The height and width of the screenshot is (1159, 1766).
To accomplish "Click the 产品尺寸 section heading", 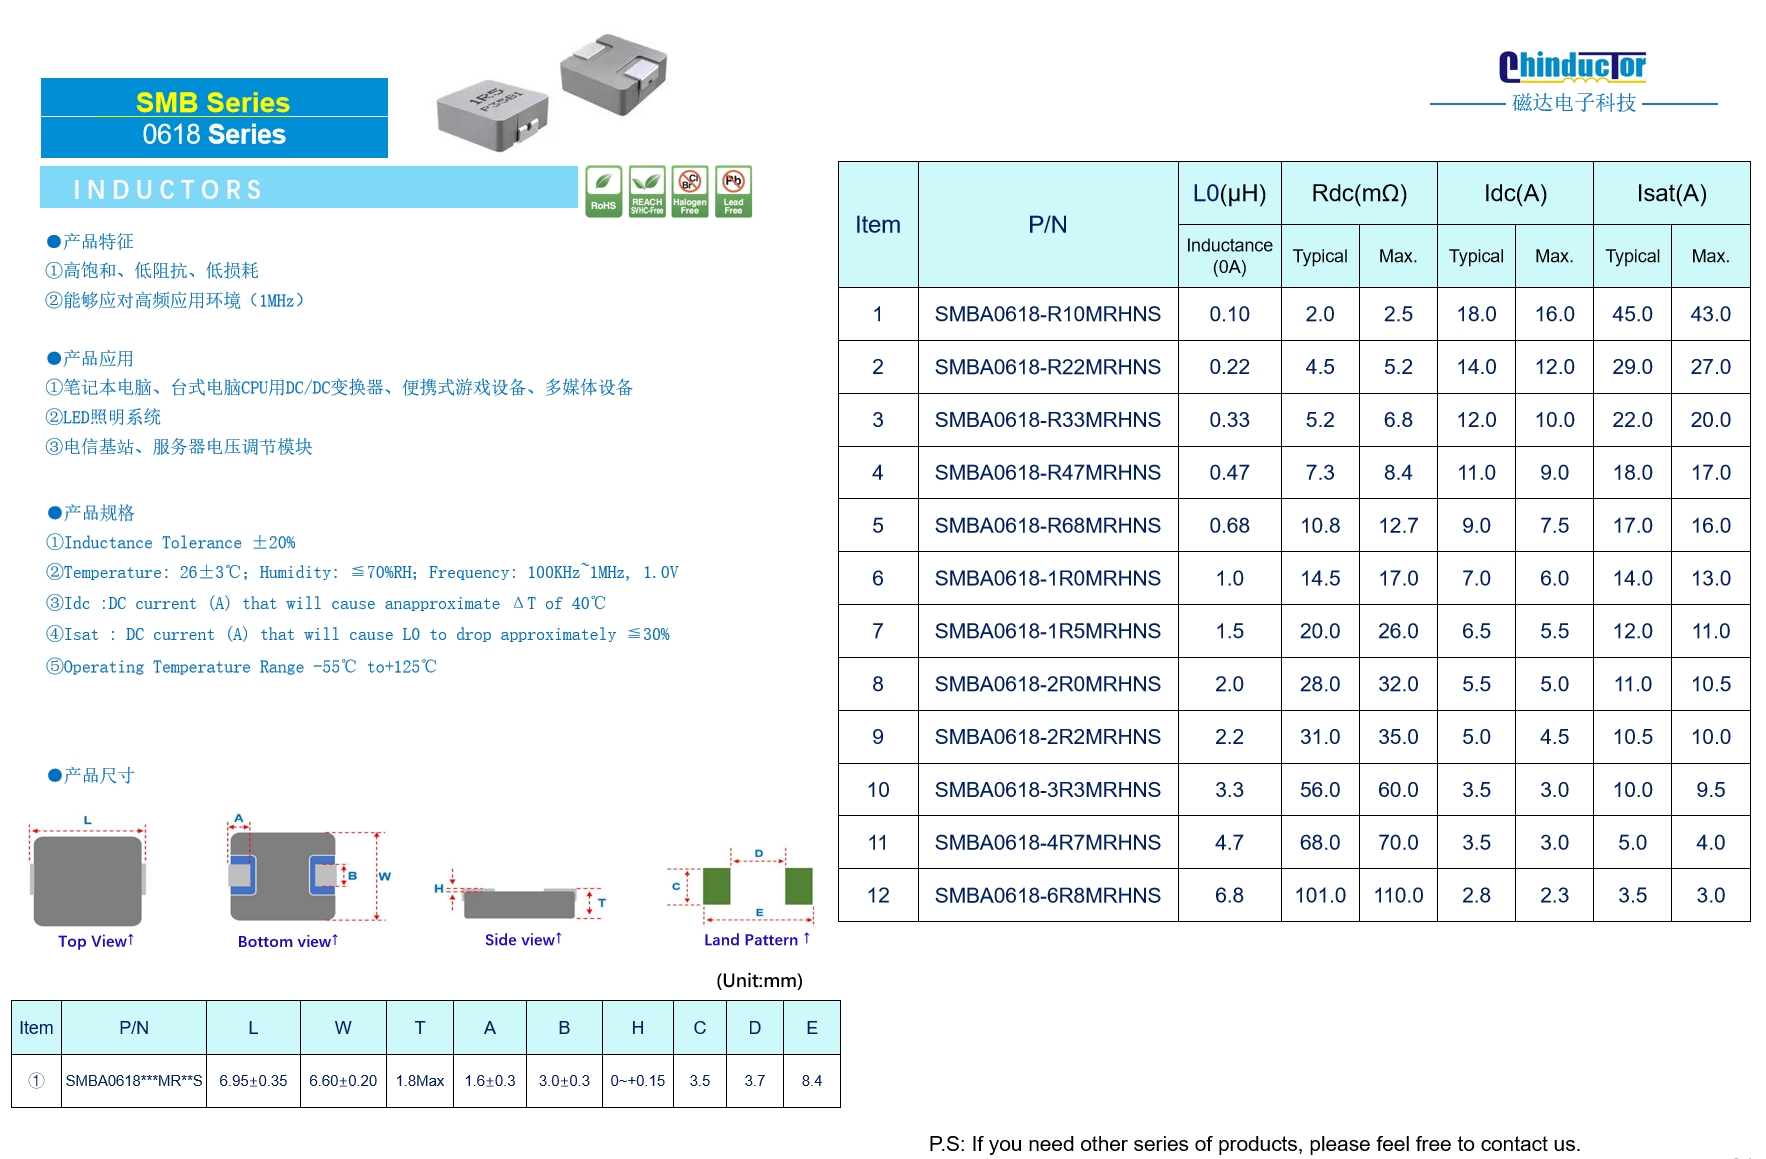I will tap(90, 776).
